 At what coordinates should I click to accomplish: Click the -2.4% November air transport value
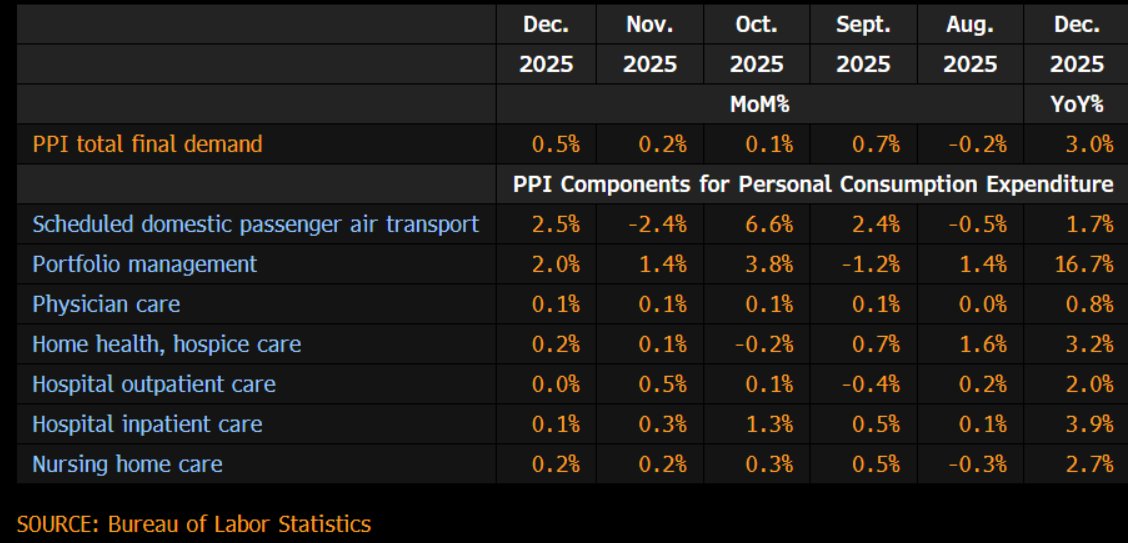click(x=659, y=224)
